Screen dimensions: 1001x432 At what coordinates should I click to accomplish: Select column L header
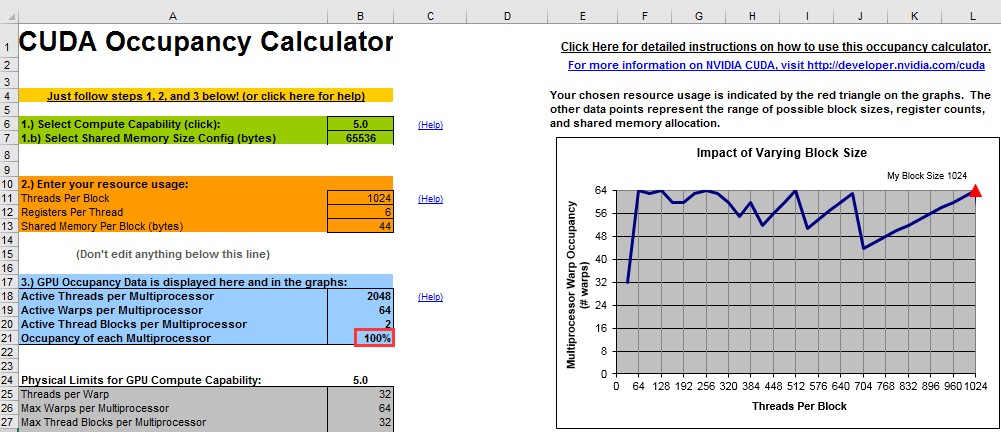click(x=972, y=16)
